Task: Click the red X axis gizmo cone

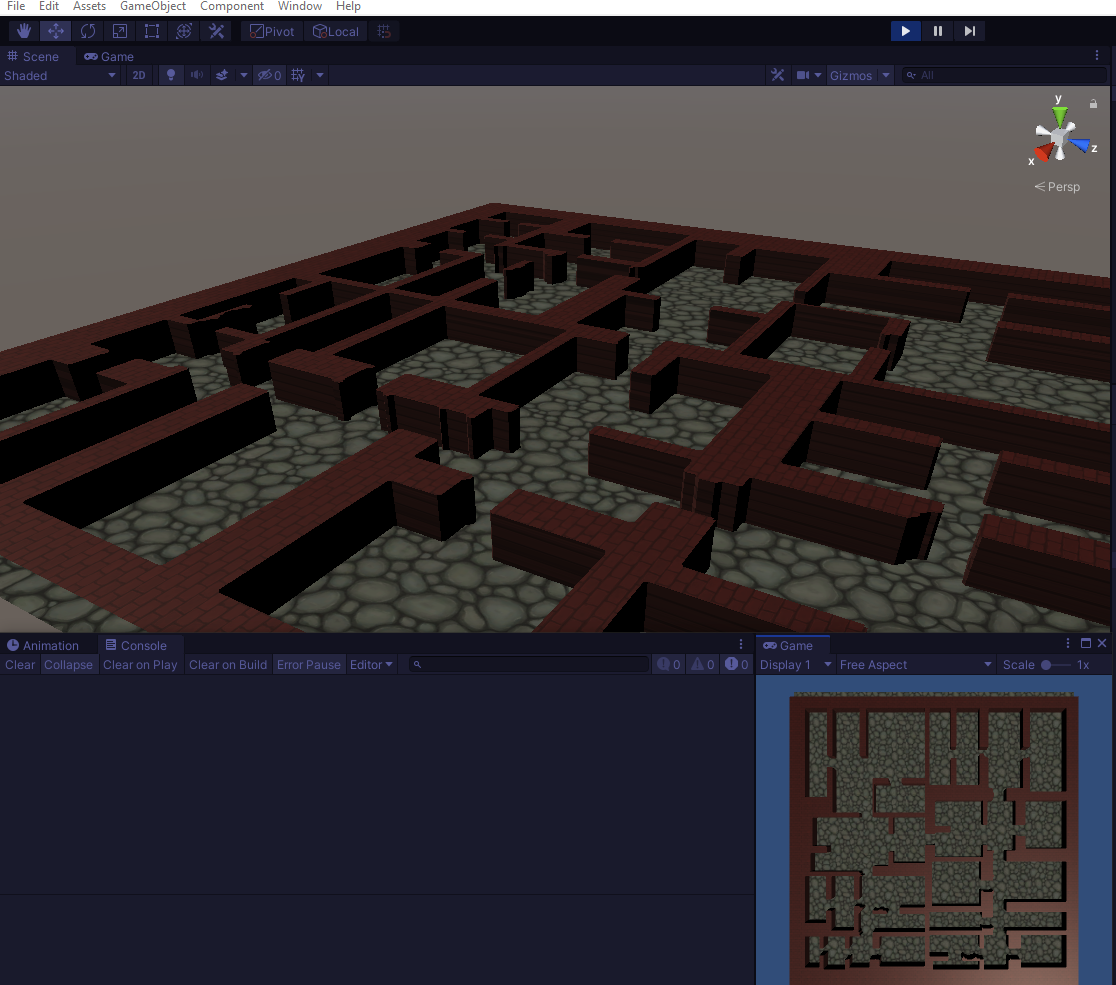Action: point(1044,152)
